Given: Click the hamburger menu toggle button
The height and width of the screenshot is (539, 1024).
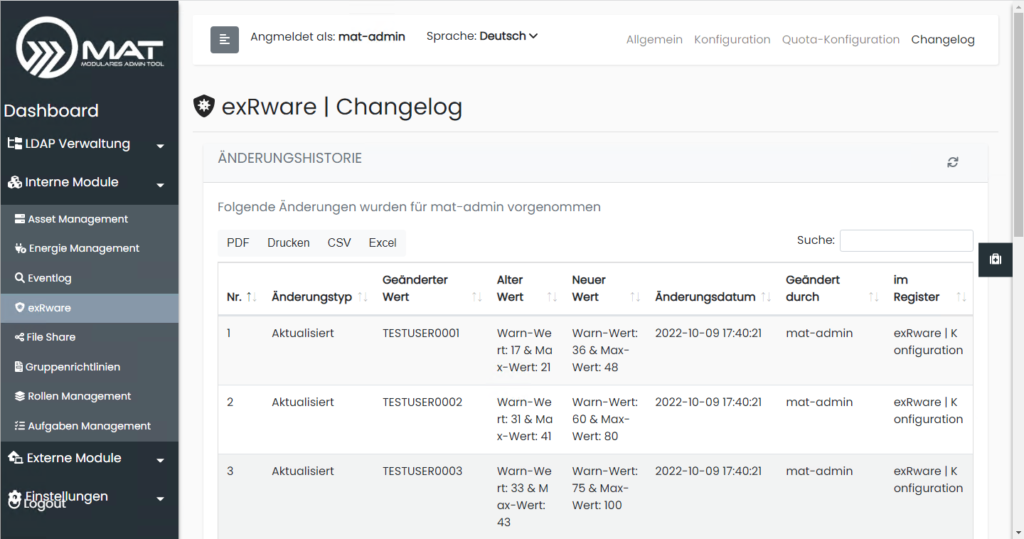Looking at the screenshot, I should point(224,39).
